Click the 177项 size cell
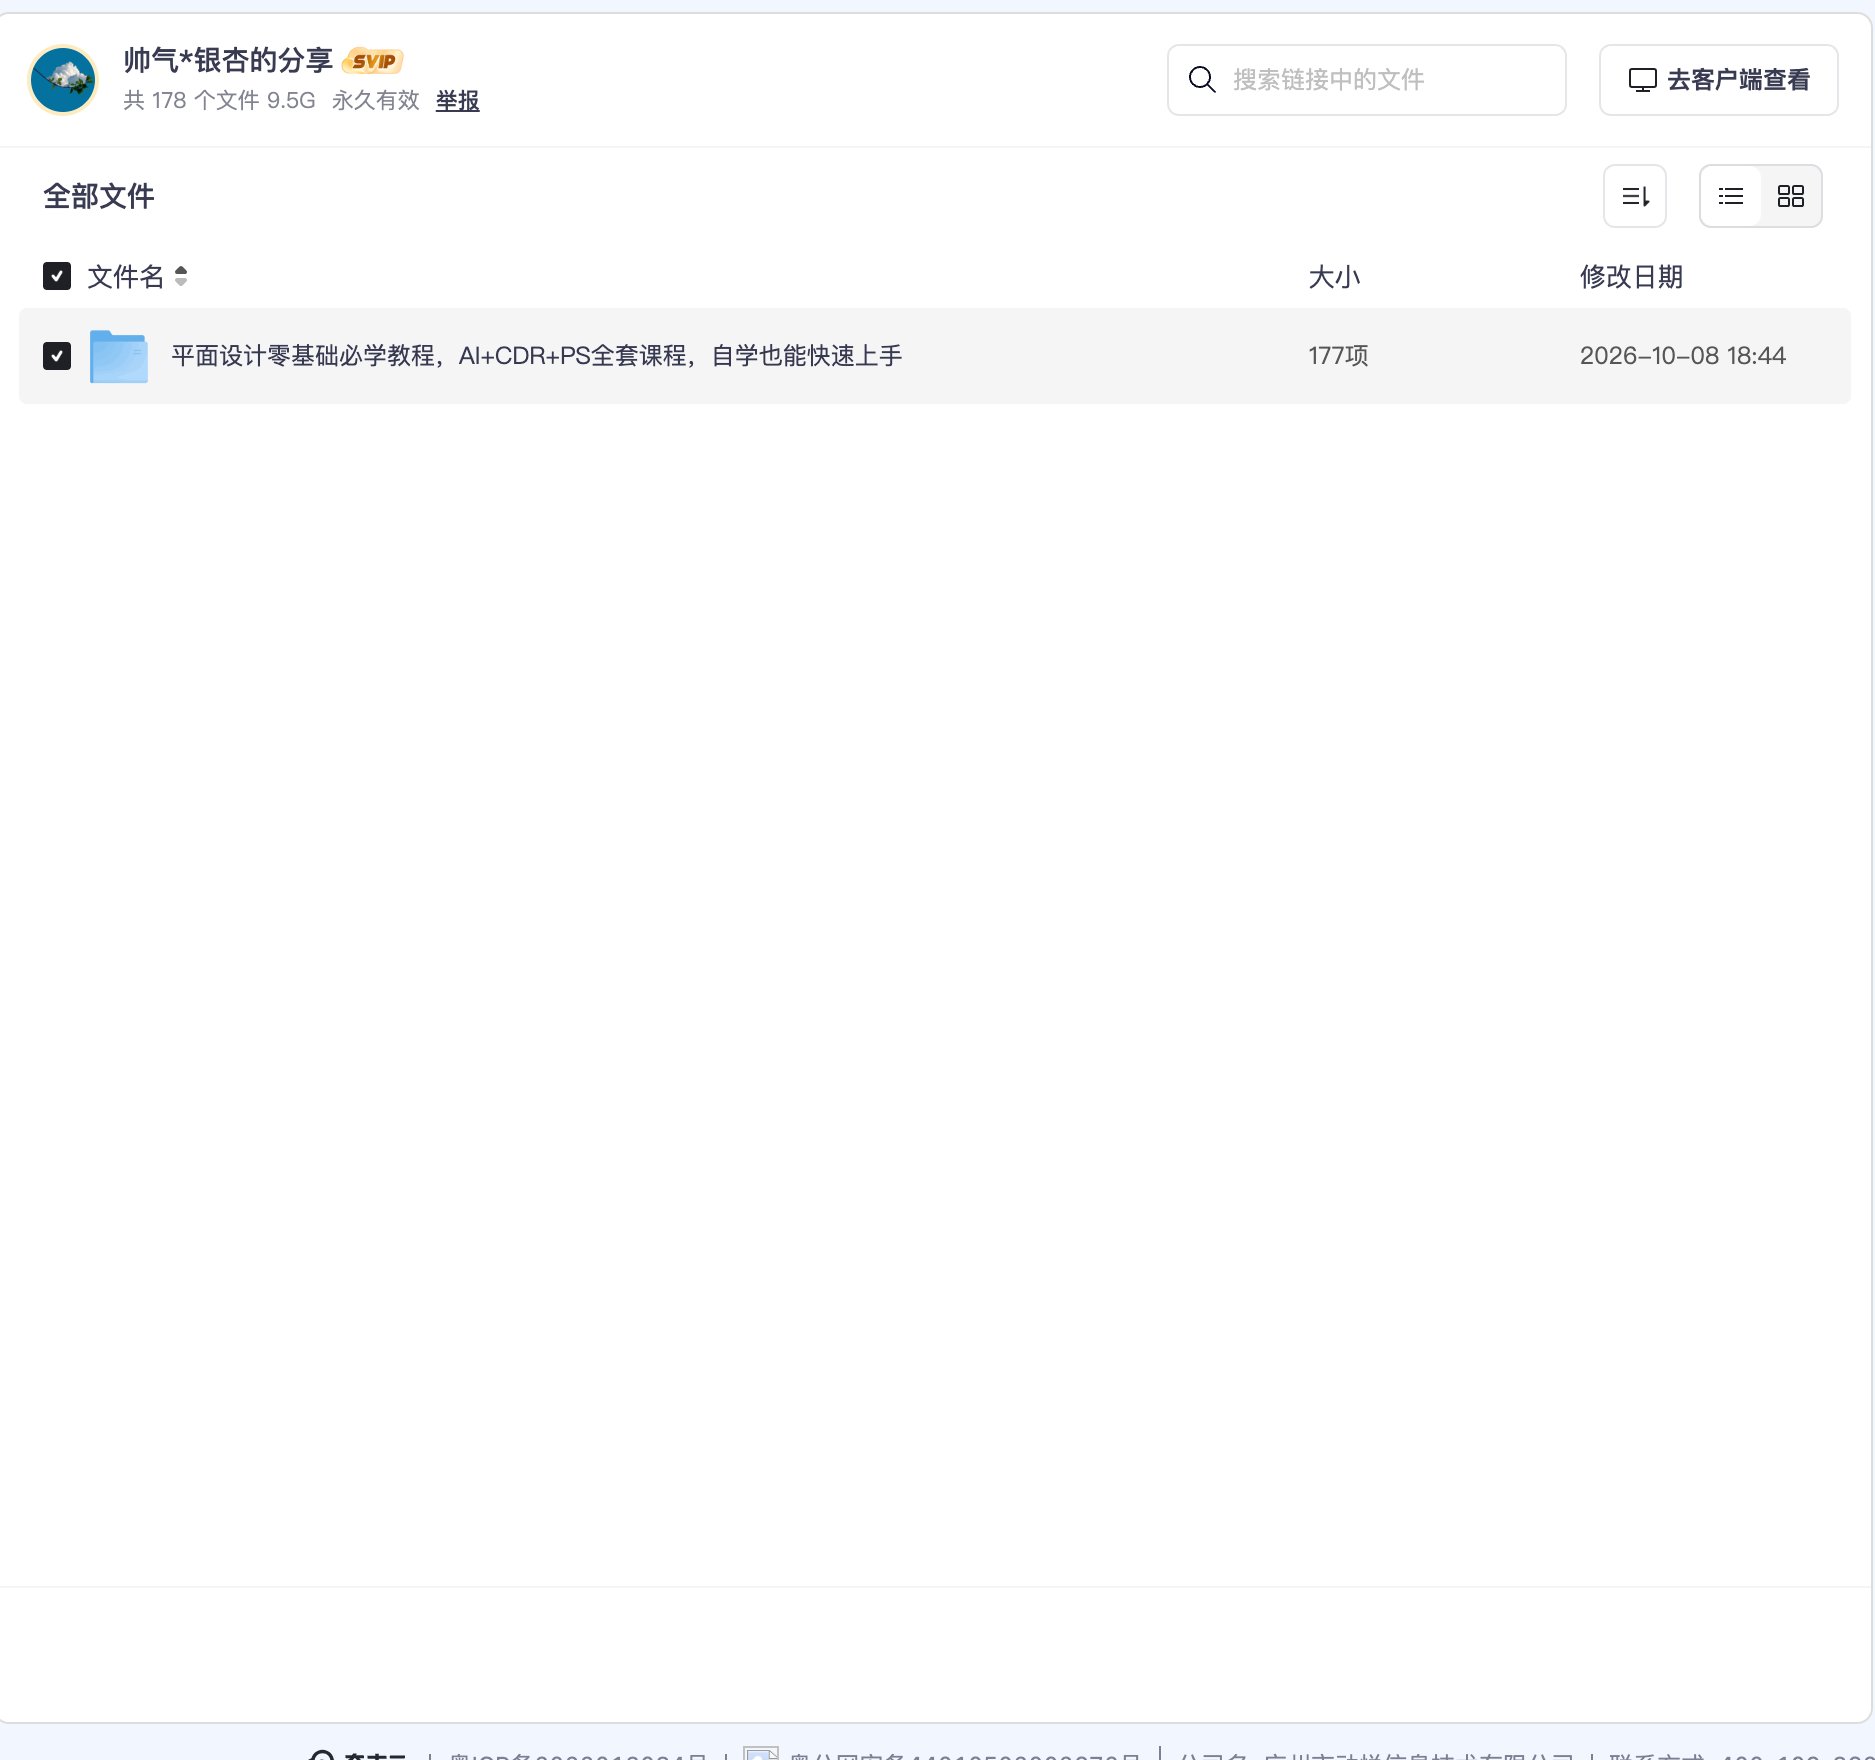Viewport: 1875px width, 1760px height. (1339, 356)
